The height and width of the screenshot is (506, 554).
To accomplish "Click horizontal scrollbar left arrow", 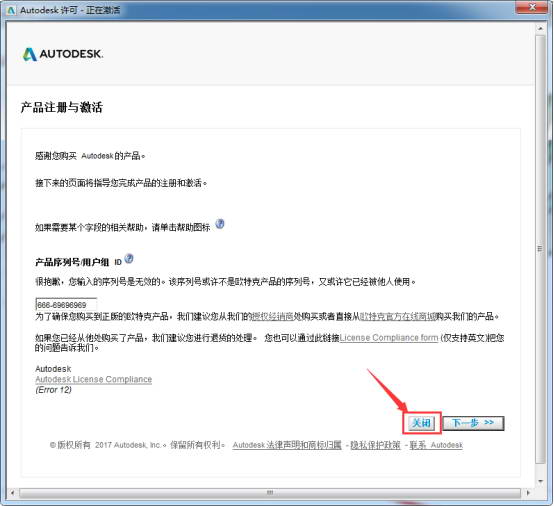I will (x=13, y=492).
